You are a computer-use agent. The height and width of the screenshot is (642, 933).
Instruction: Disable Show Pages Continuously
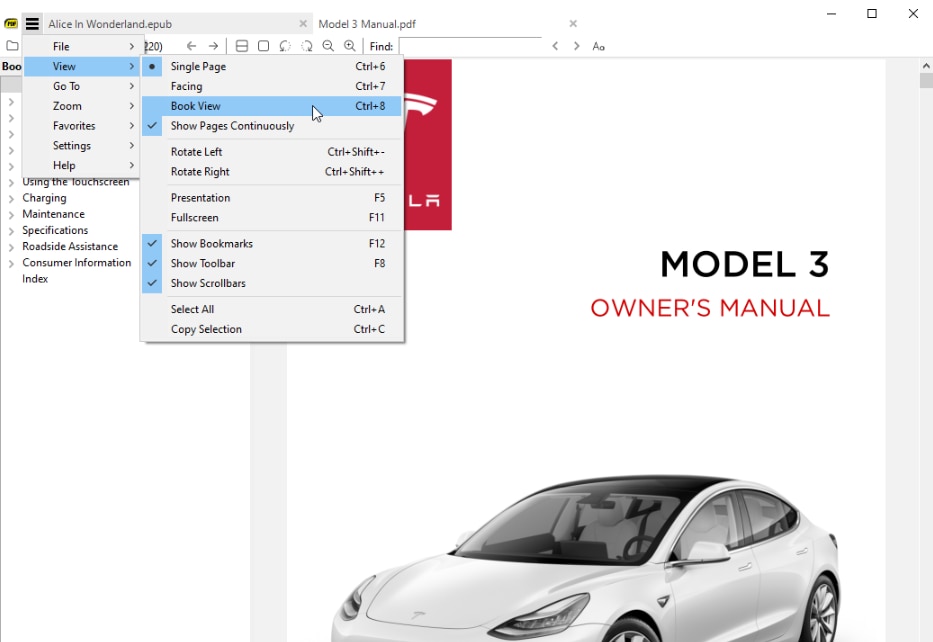[x=231, y=125]
